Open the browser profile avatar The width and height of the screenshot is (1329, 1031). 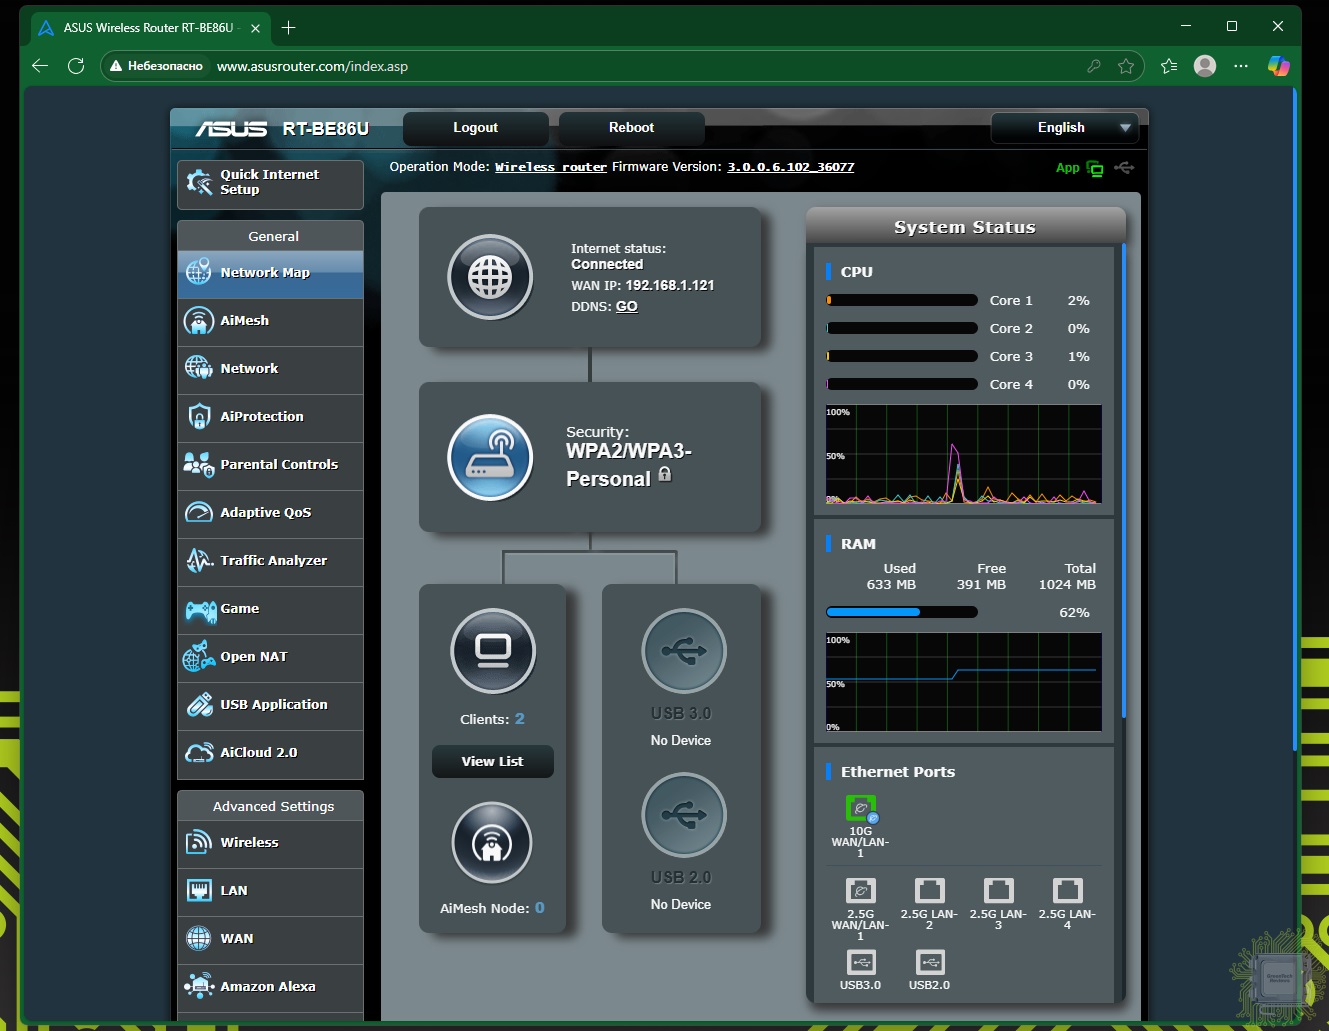pos(1205,66)
